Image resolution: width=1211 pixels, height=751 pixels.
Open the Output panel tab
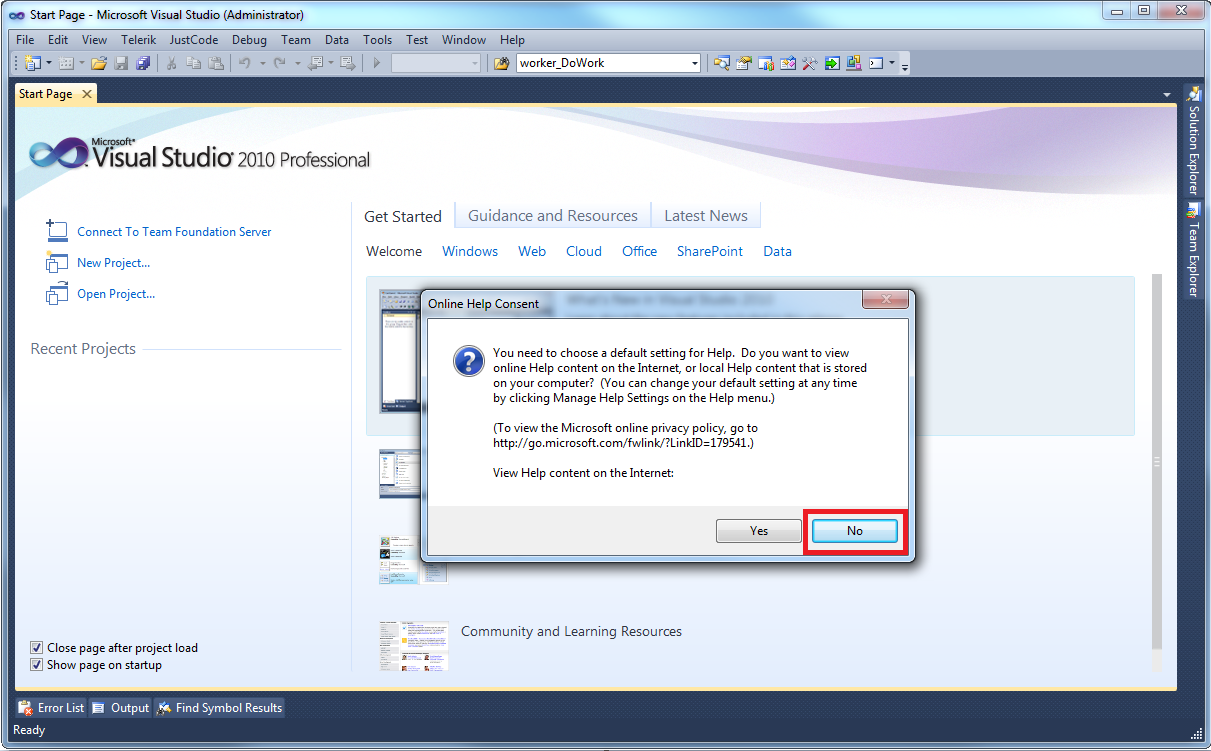(x=120, y=708)
